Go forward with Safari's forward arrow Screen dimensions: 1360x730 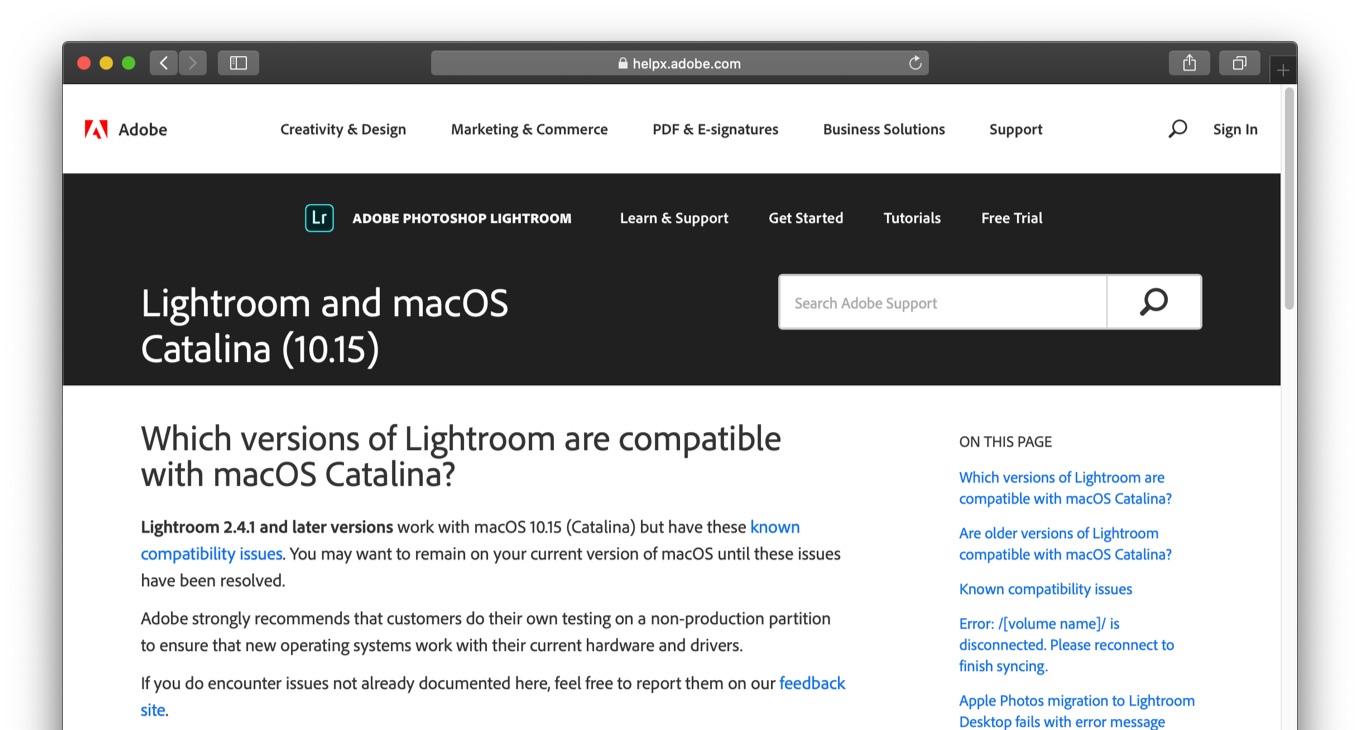(x=193, y=63)
